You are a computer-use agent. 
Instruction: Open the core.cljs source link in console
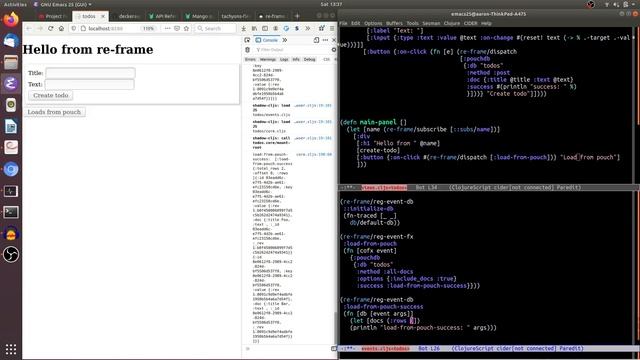tap(314, 155)
